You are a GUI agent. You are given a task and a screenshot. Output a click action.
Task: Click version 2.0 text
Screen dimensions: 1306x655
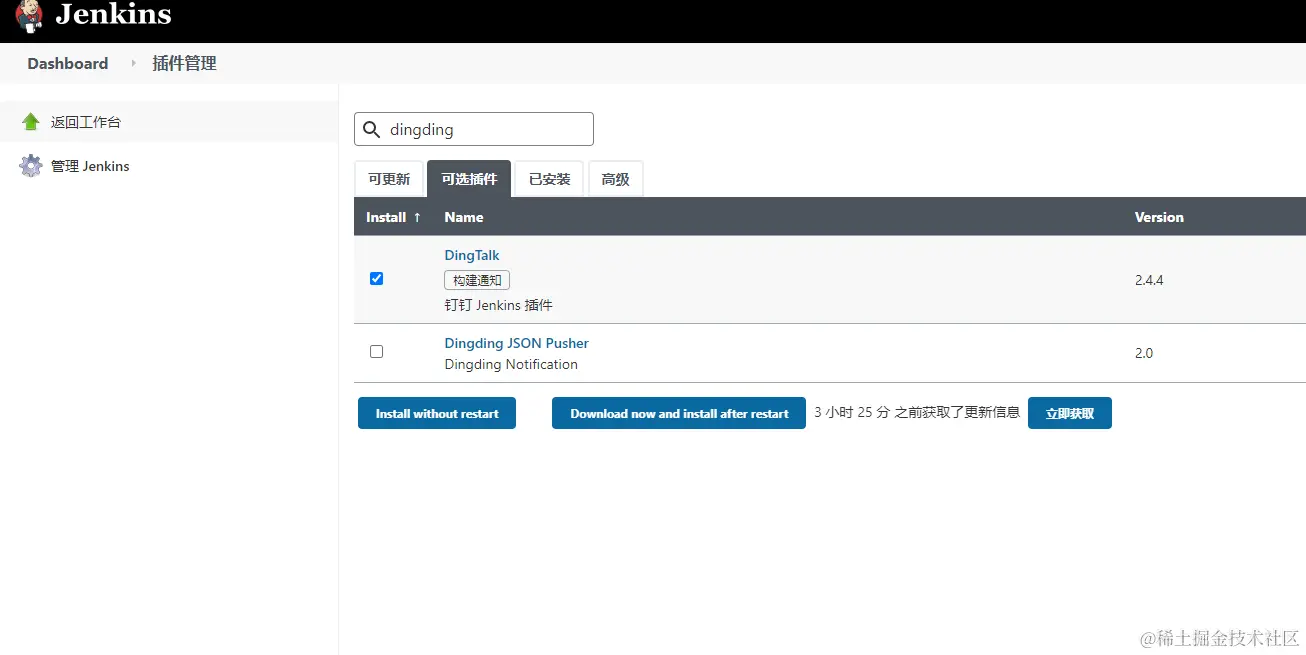(1144, 353)
